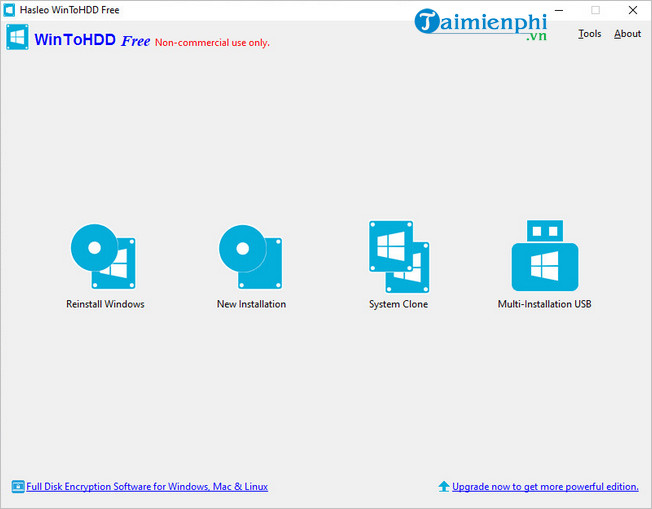Click the Multi-Installation USB drive icon
652x509 pixels.
(545, 255)
